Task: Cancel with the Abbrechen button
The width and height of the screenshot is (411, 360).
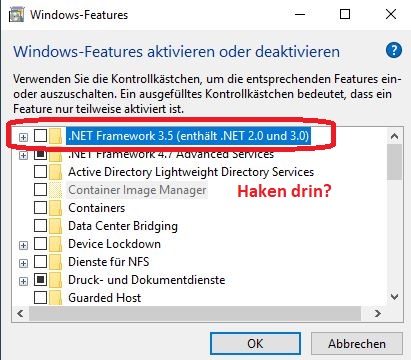Action: pyautogui.click(x=357, y=344)
